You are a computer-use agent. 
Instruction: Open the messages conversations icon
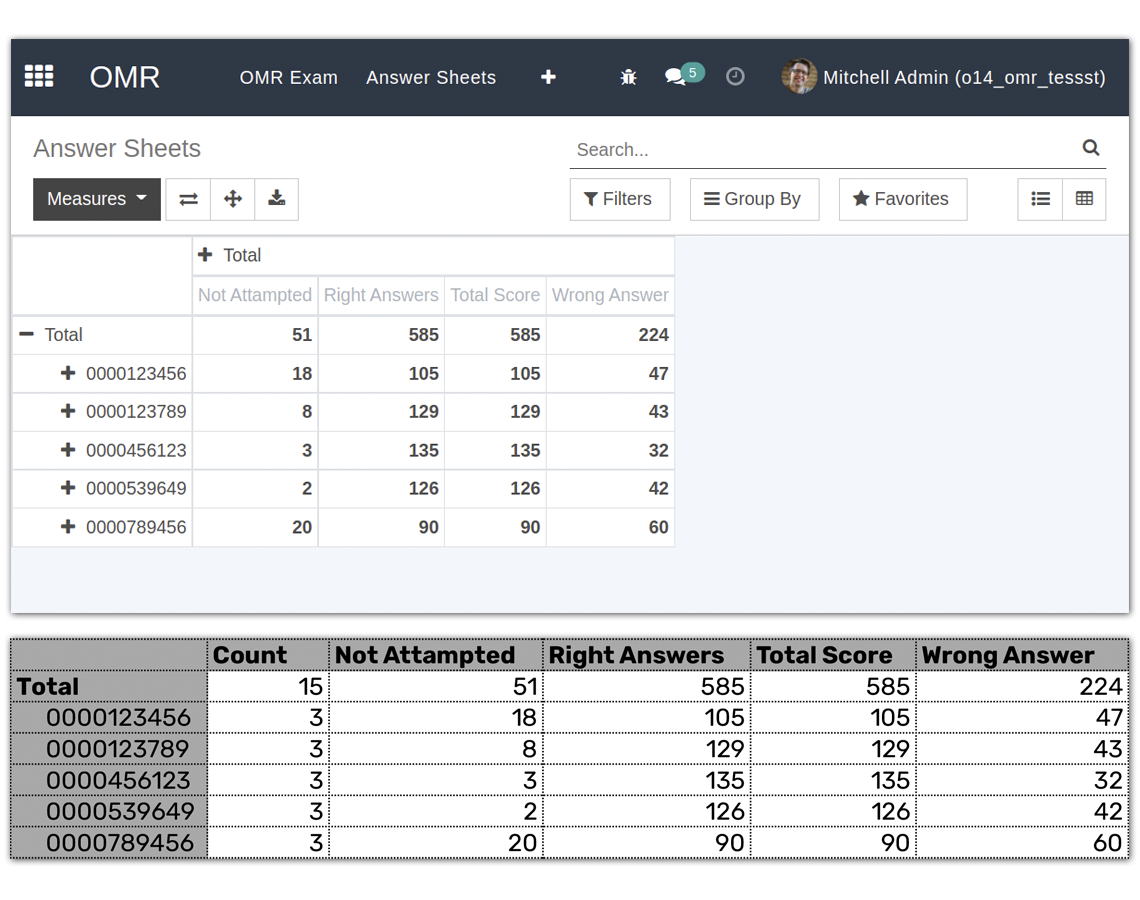(x=676, y=77)
